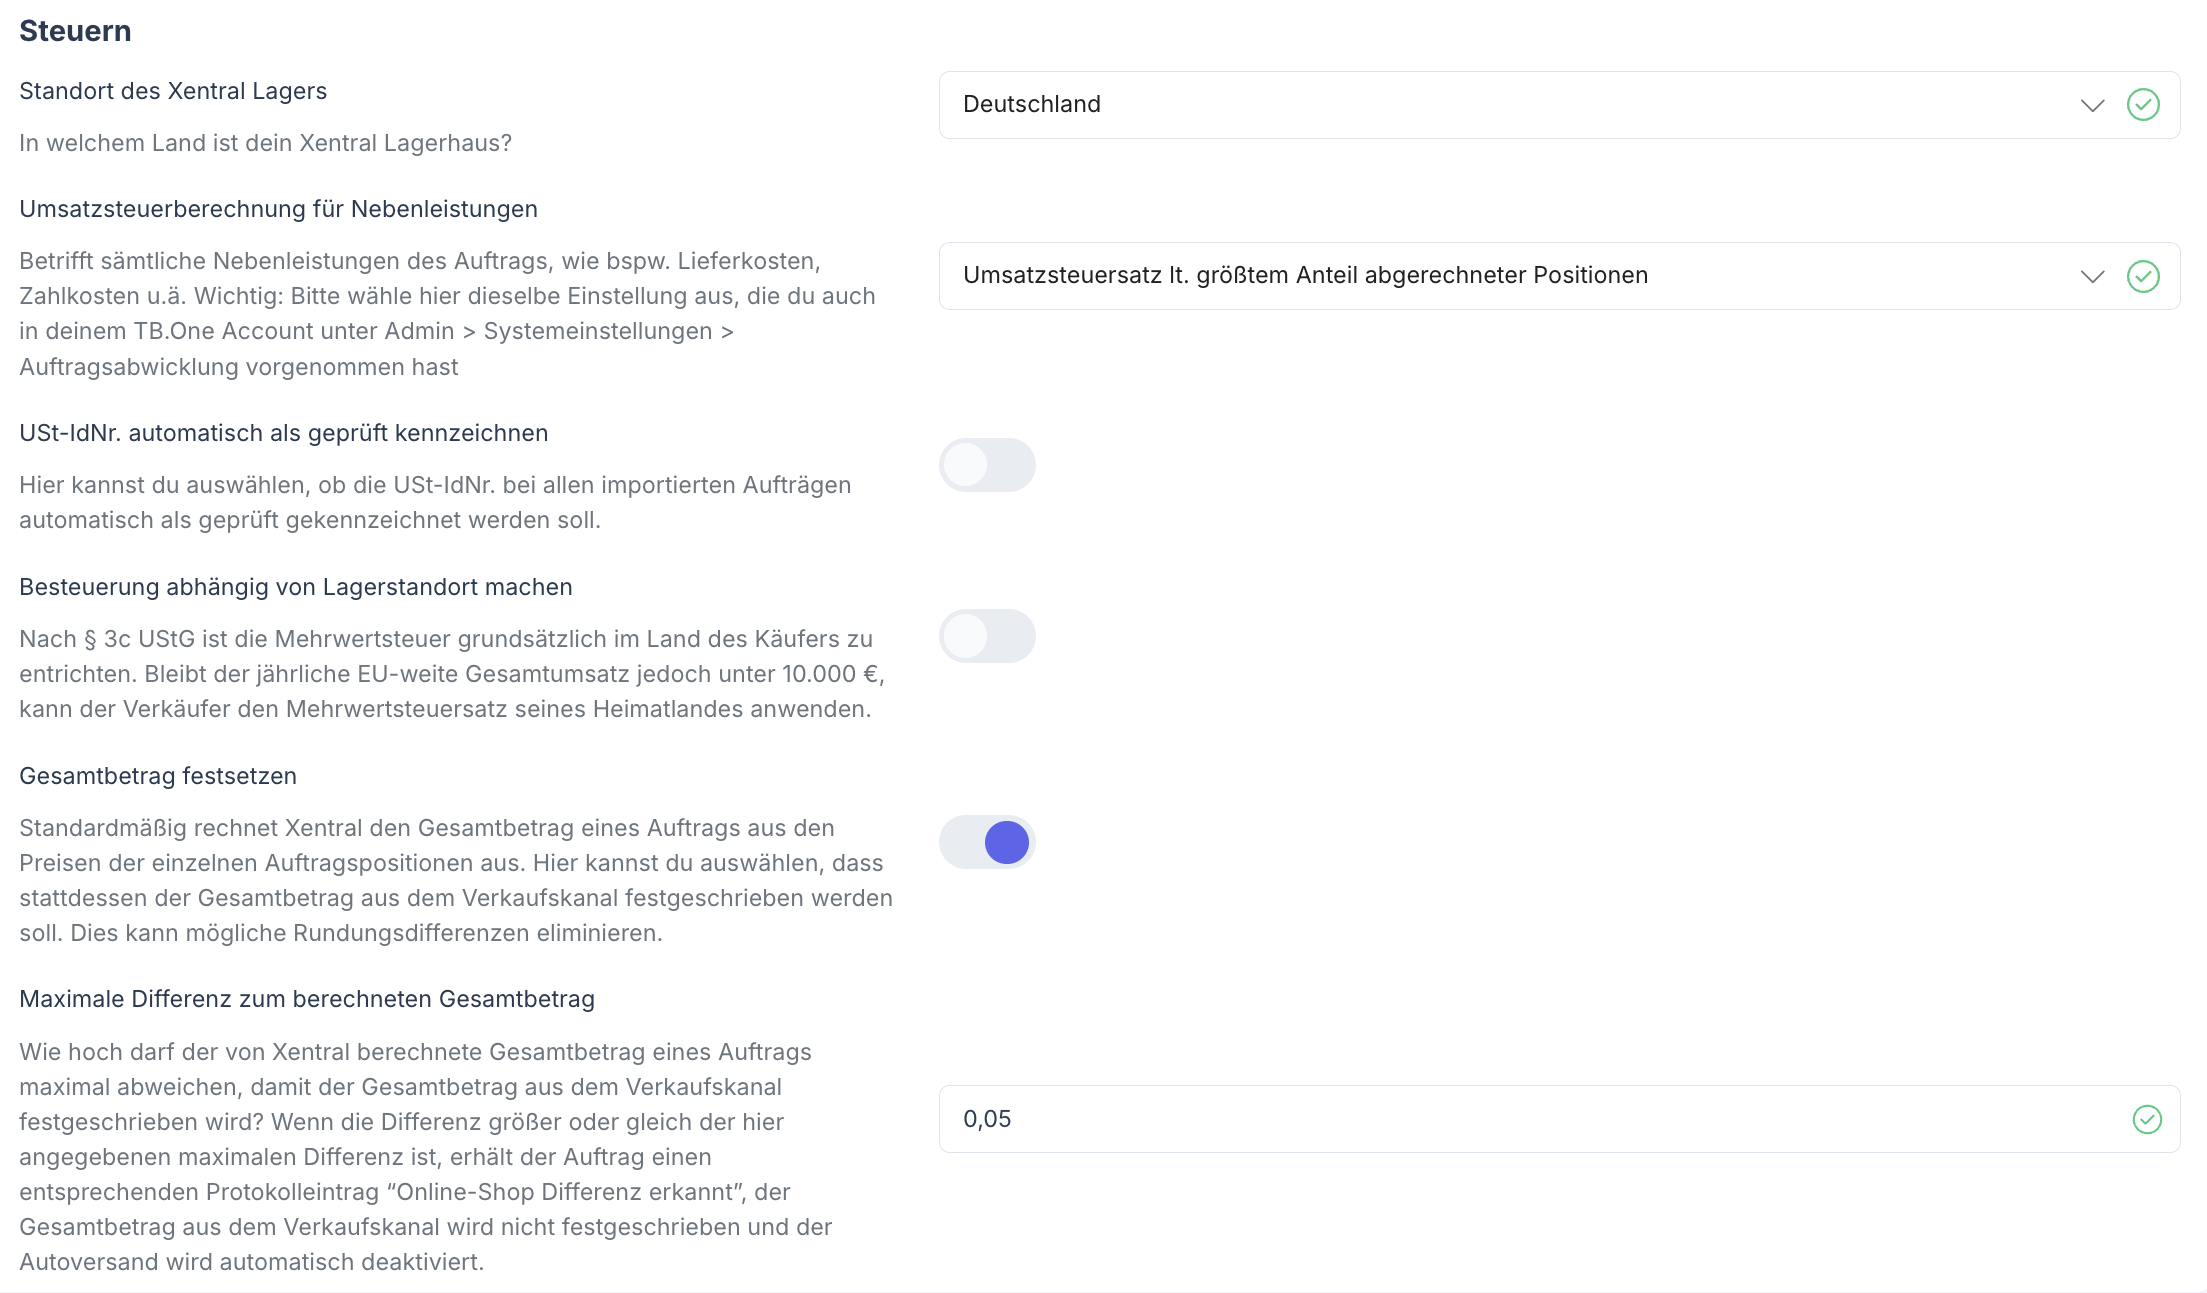Click the validation checkmark next to Umsatzsteuersatz dropdown
2207x1293 pixels.
(2144, 277)
